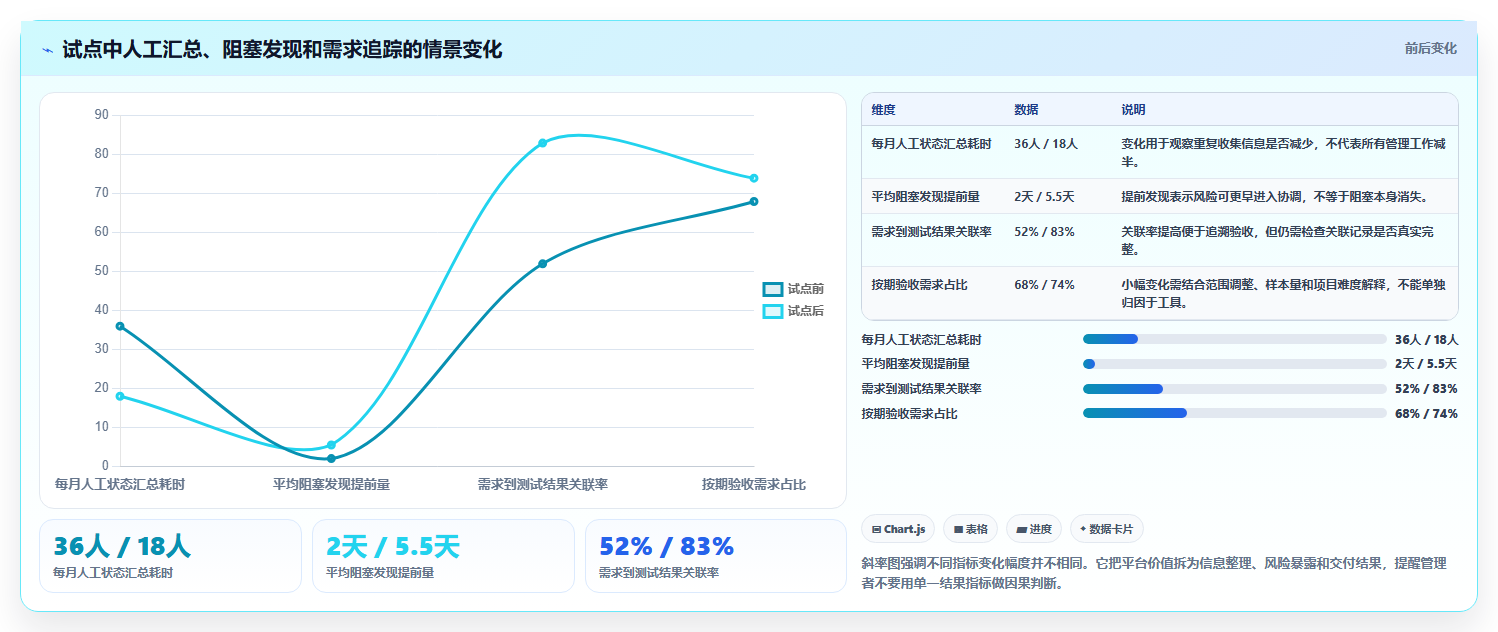The height and width of the screenshot is (632, 1498).
Task: Click the 0 tick on the y-axis
Action: click(x=105, y=466)
